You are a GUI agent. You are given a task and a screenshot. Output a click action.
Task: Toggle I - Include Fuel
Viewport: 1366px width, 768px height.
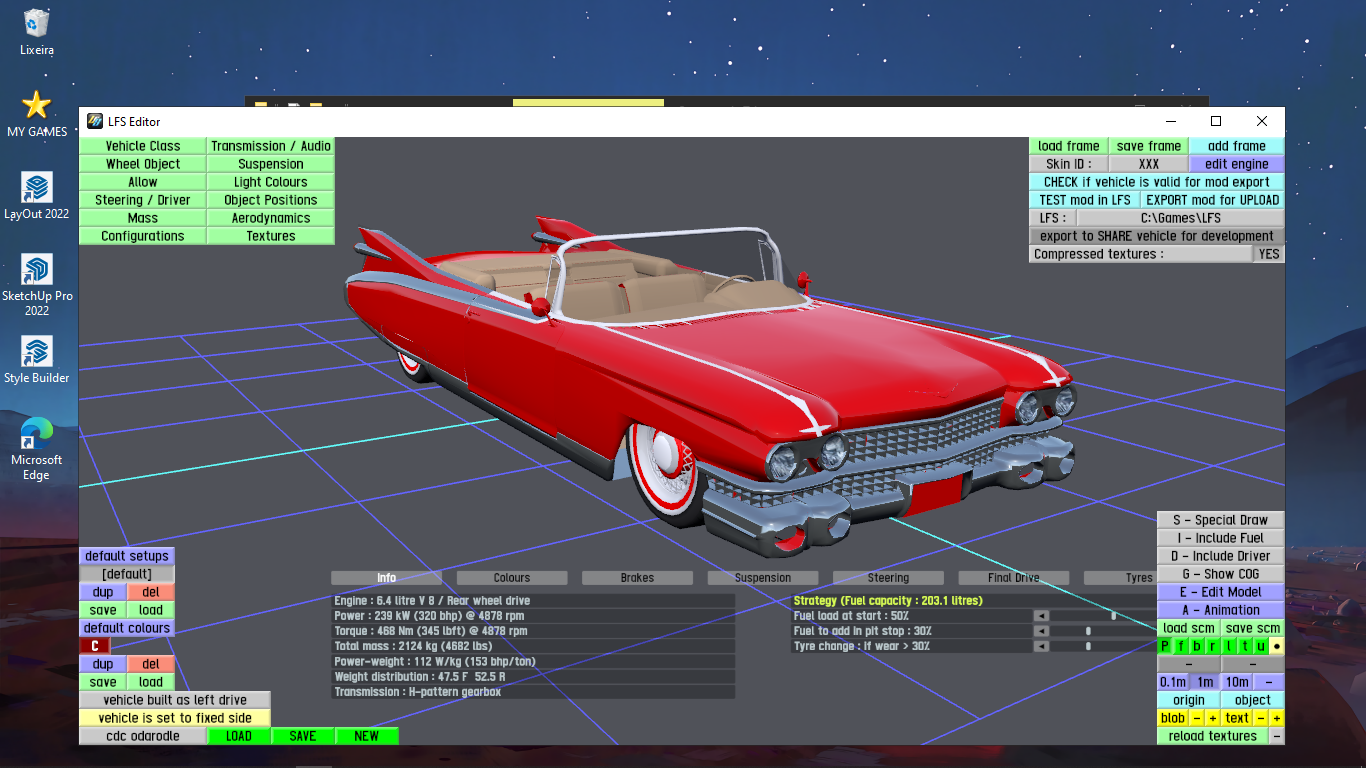pyautogui.click(x=1221, y=538)
